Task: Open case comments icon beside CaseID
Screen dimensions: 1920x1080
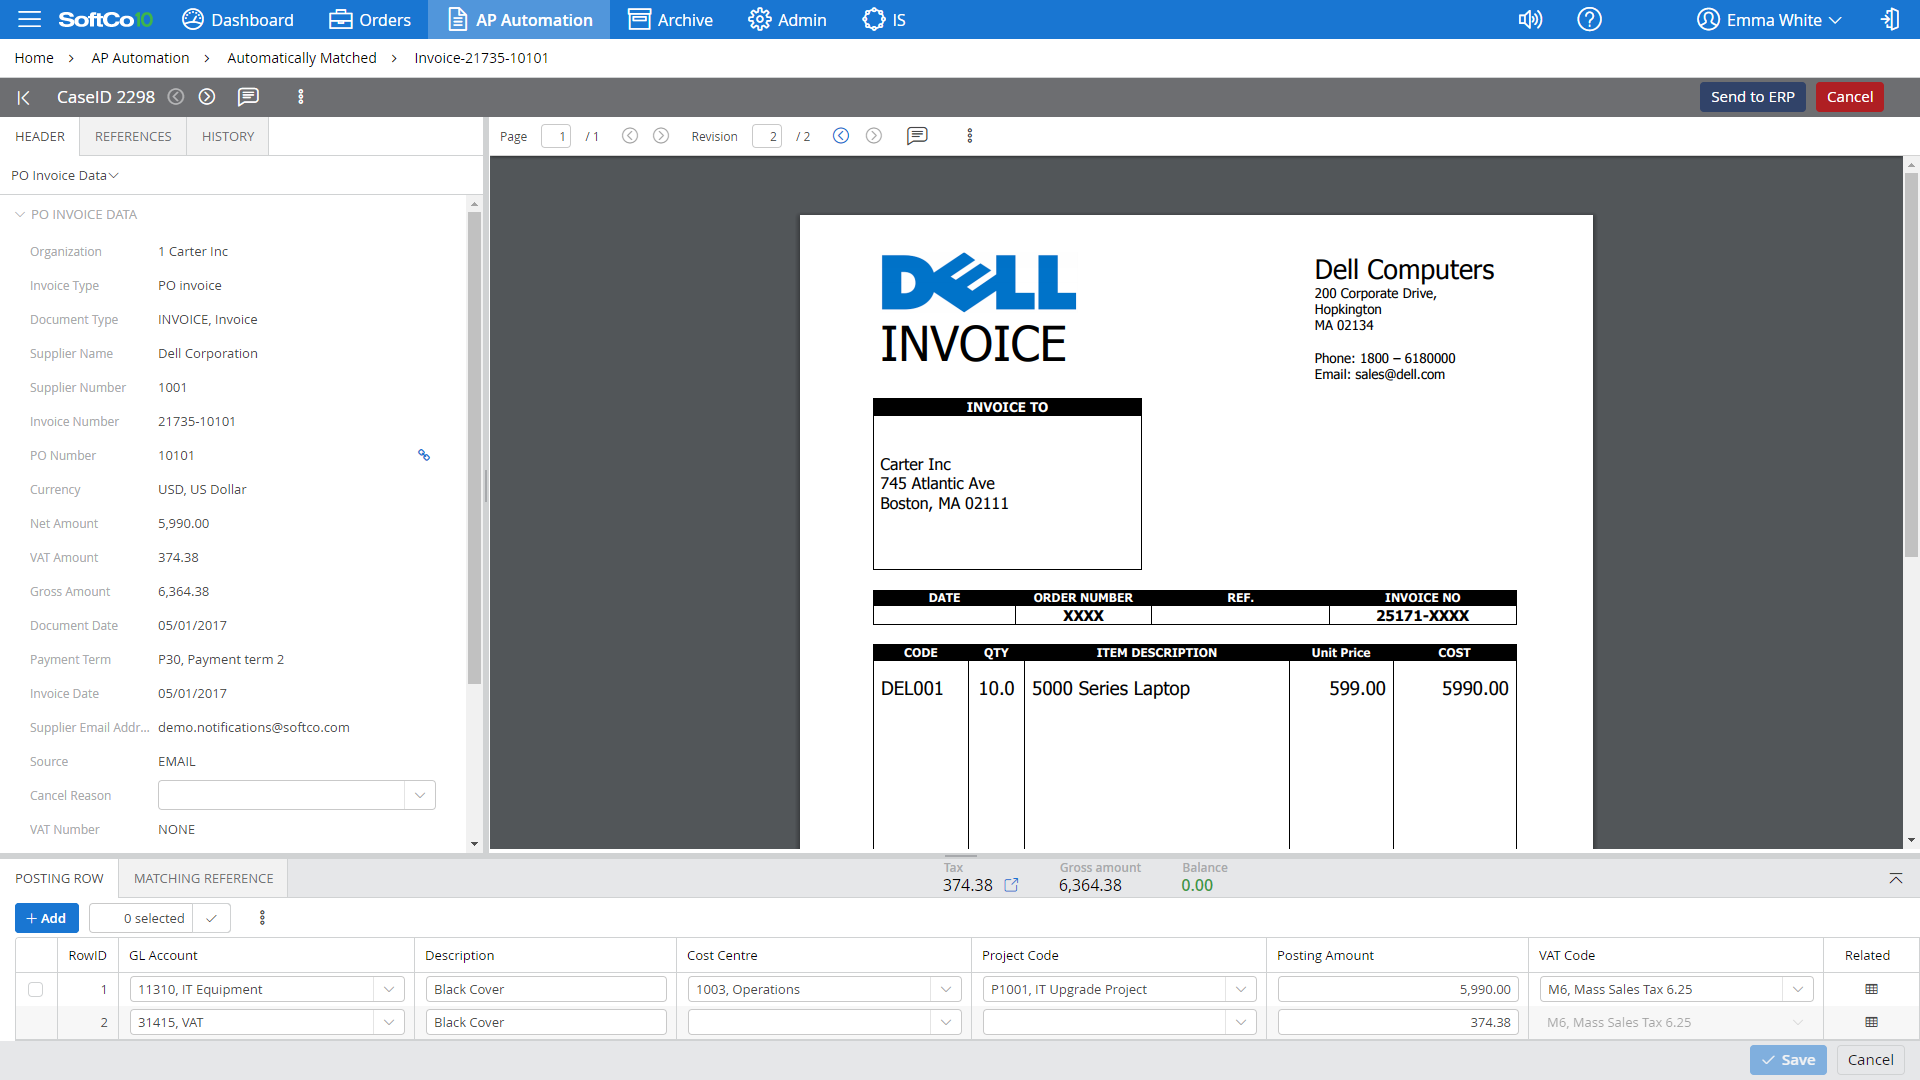Action: tap(248, 97)
